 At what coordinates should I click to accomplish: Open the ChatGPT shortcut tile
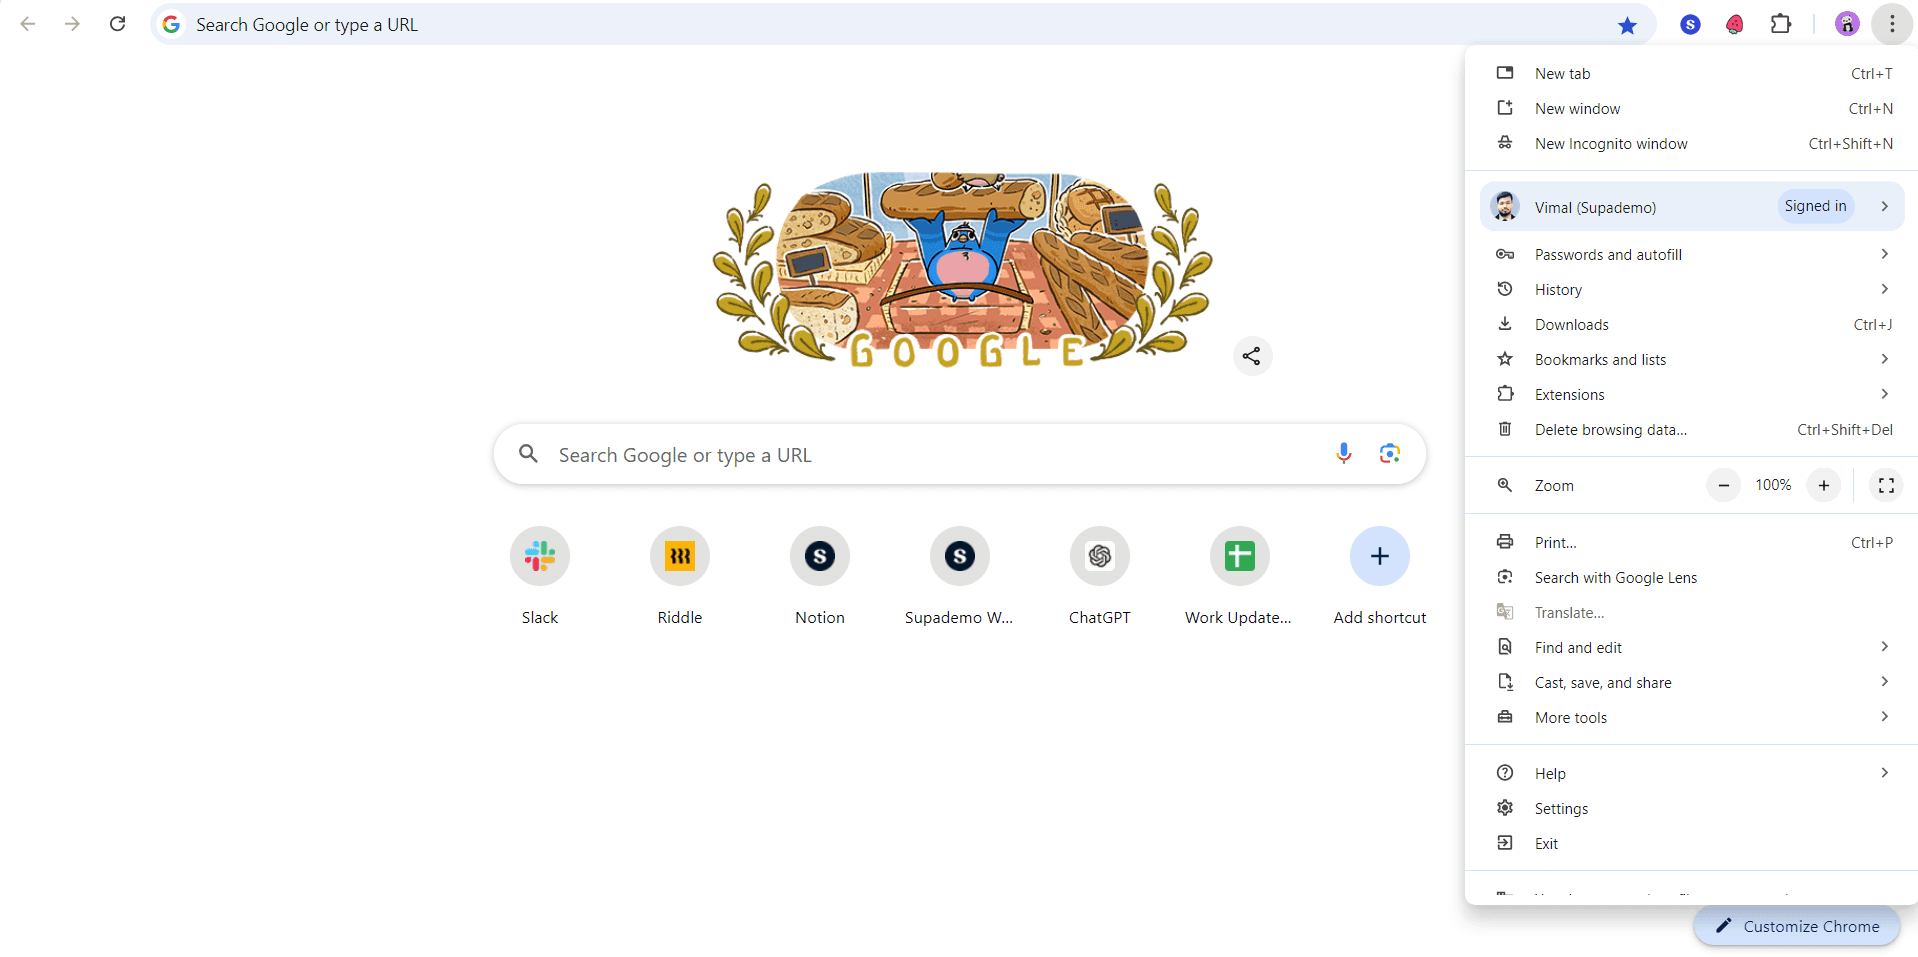[1100, 577]
